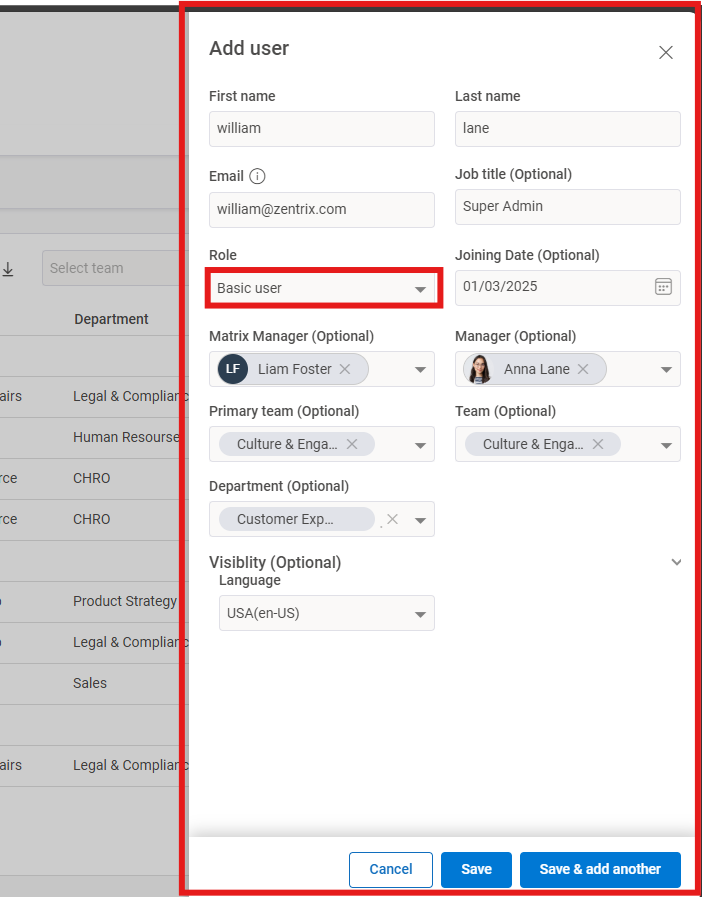
Task: Click the download icon beside Select team
Action: click(x=8, y=269)
